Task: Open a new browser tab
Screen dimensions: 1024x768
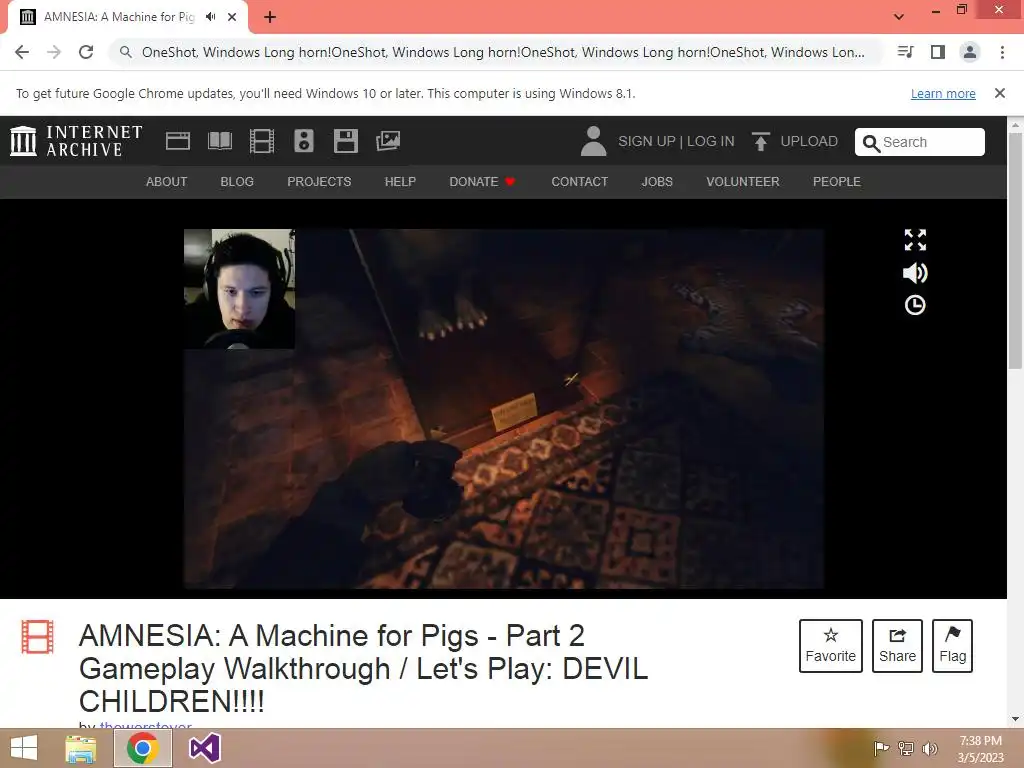Action: click(270, 17)
